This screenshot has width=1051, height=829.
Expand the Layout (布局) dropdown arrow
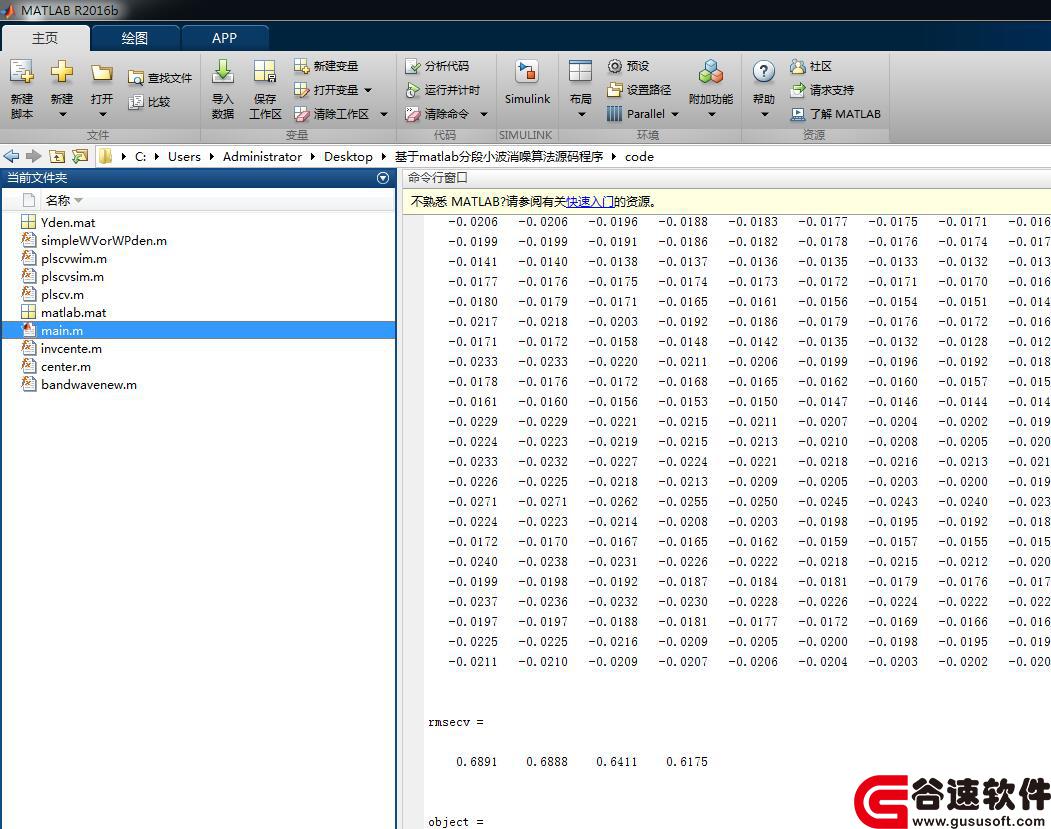581,115
